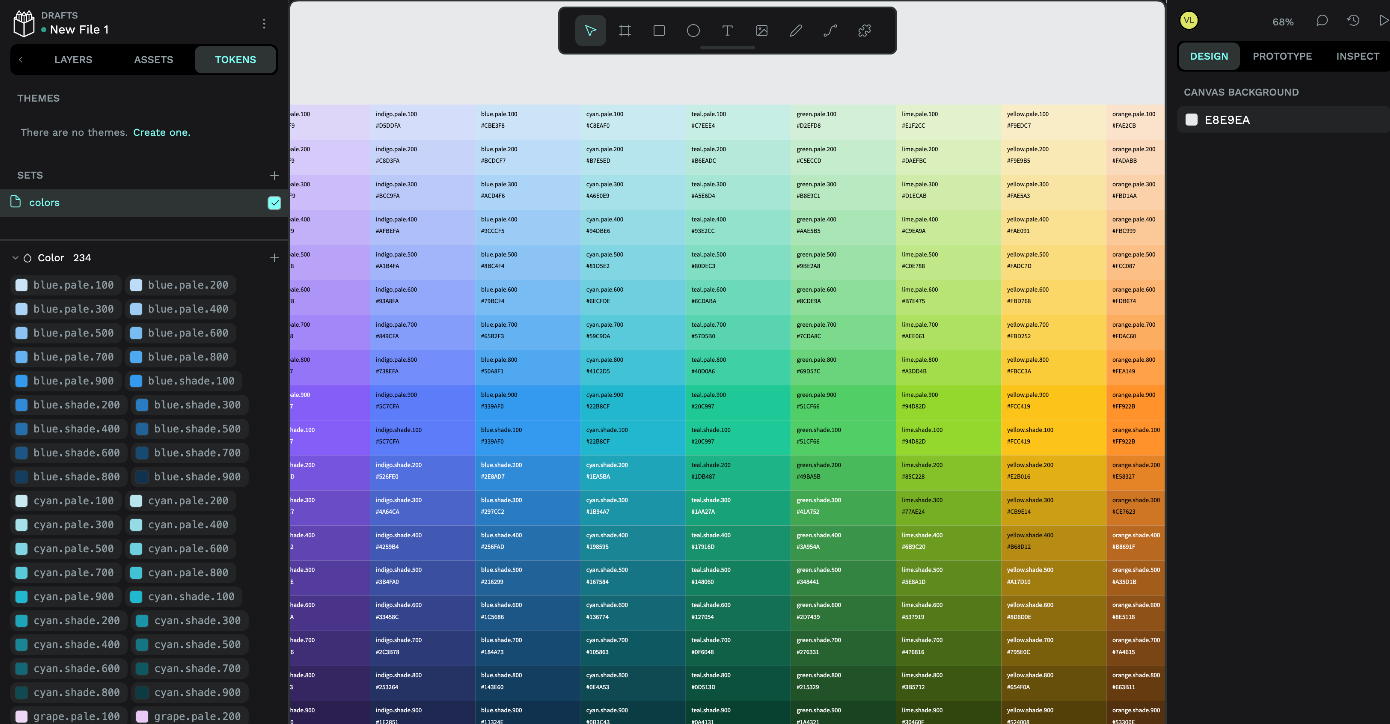Select the blue.pale.500 token
This screenshot has width=1390, height=724.
point(66,333)
